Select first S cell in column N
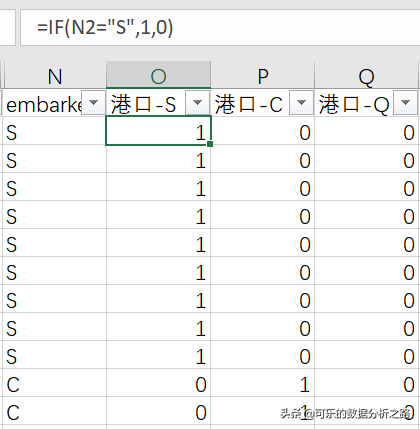Image resolution: width=420 pixels, height=429 pixels. [x=55, y=131]
